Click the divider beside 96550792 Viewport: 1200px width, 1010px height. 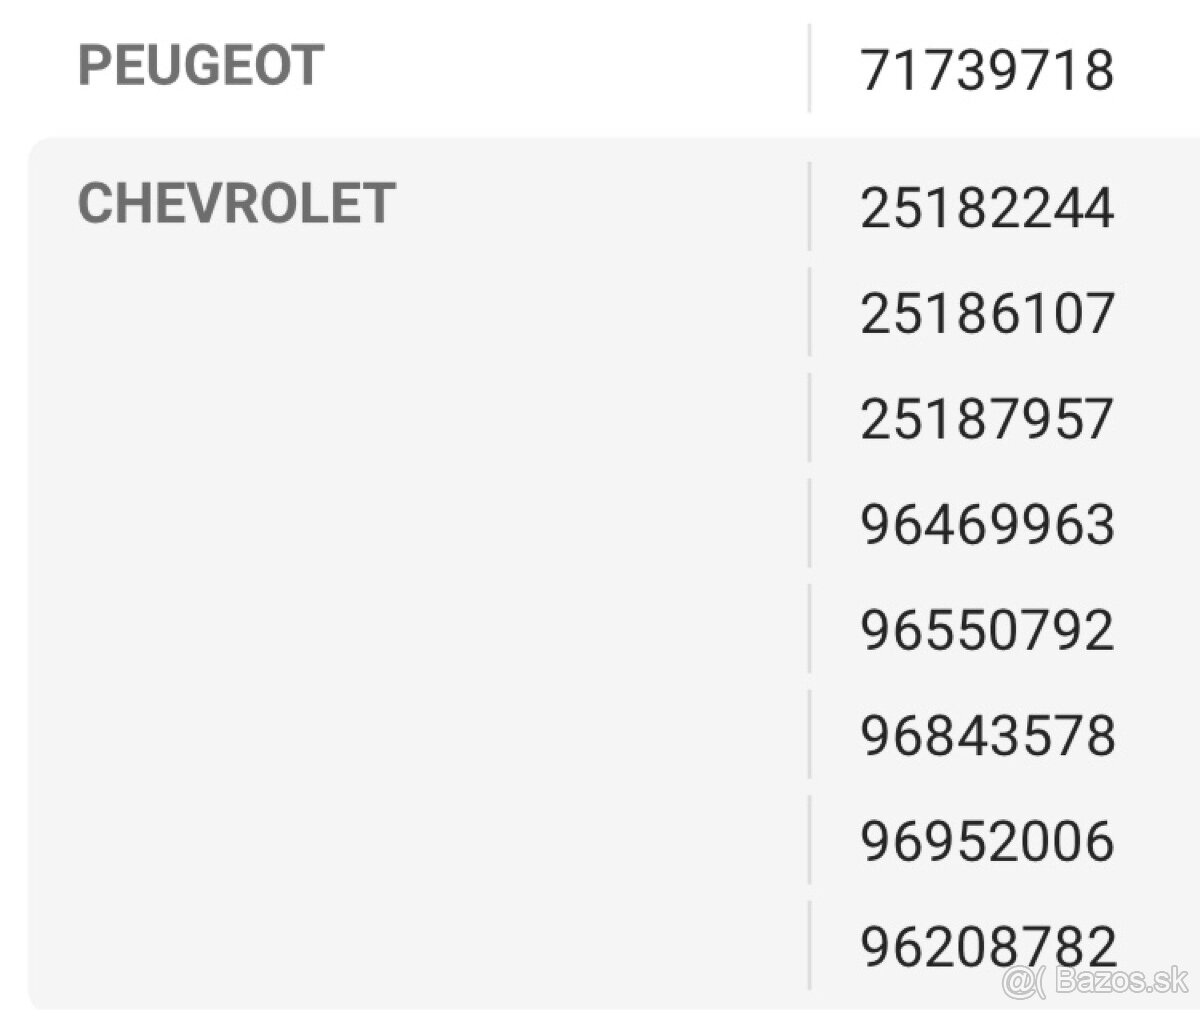coord(809,628)
